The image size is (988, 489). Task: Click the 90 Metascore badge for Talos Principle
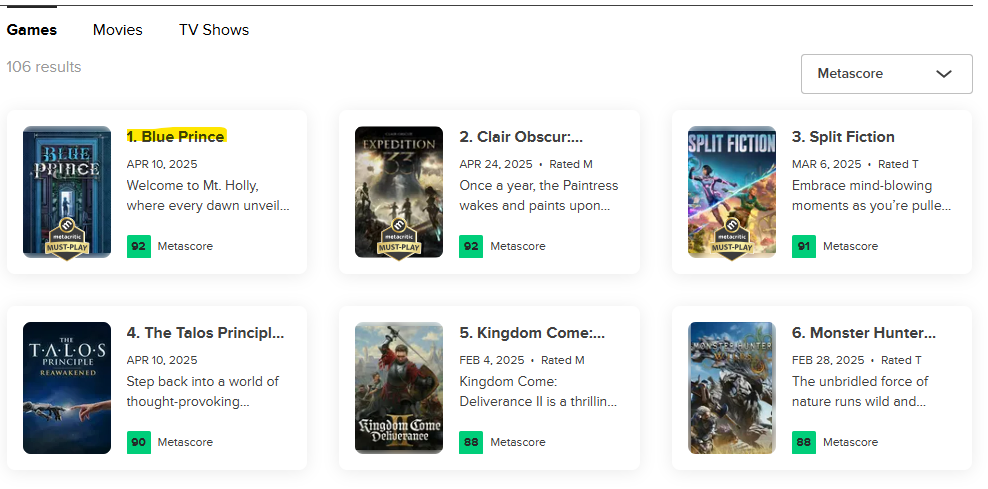point(139,442)
